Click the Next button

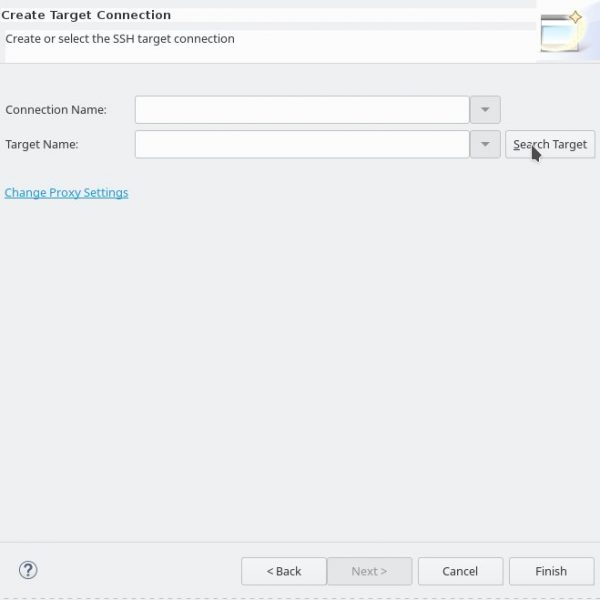tap(369, 571)
